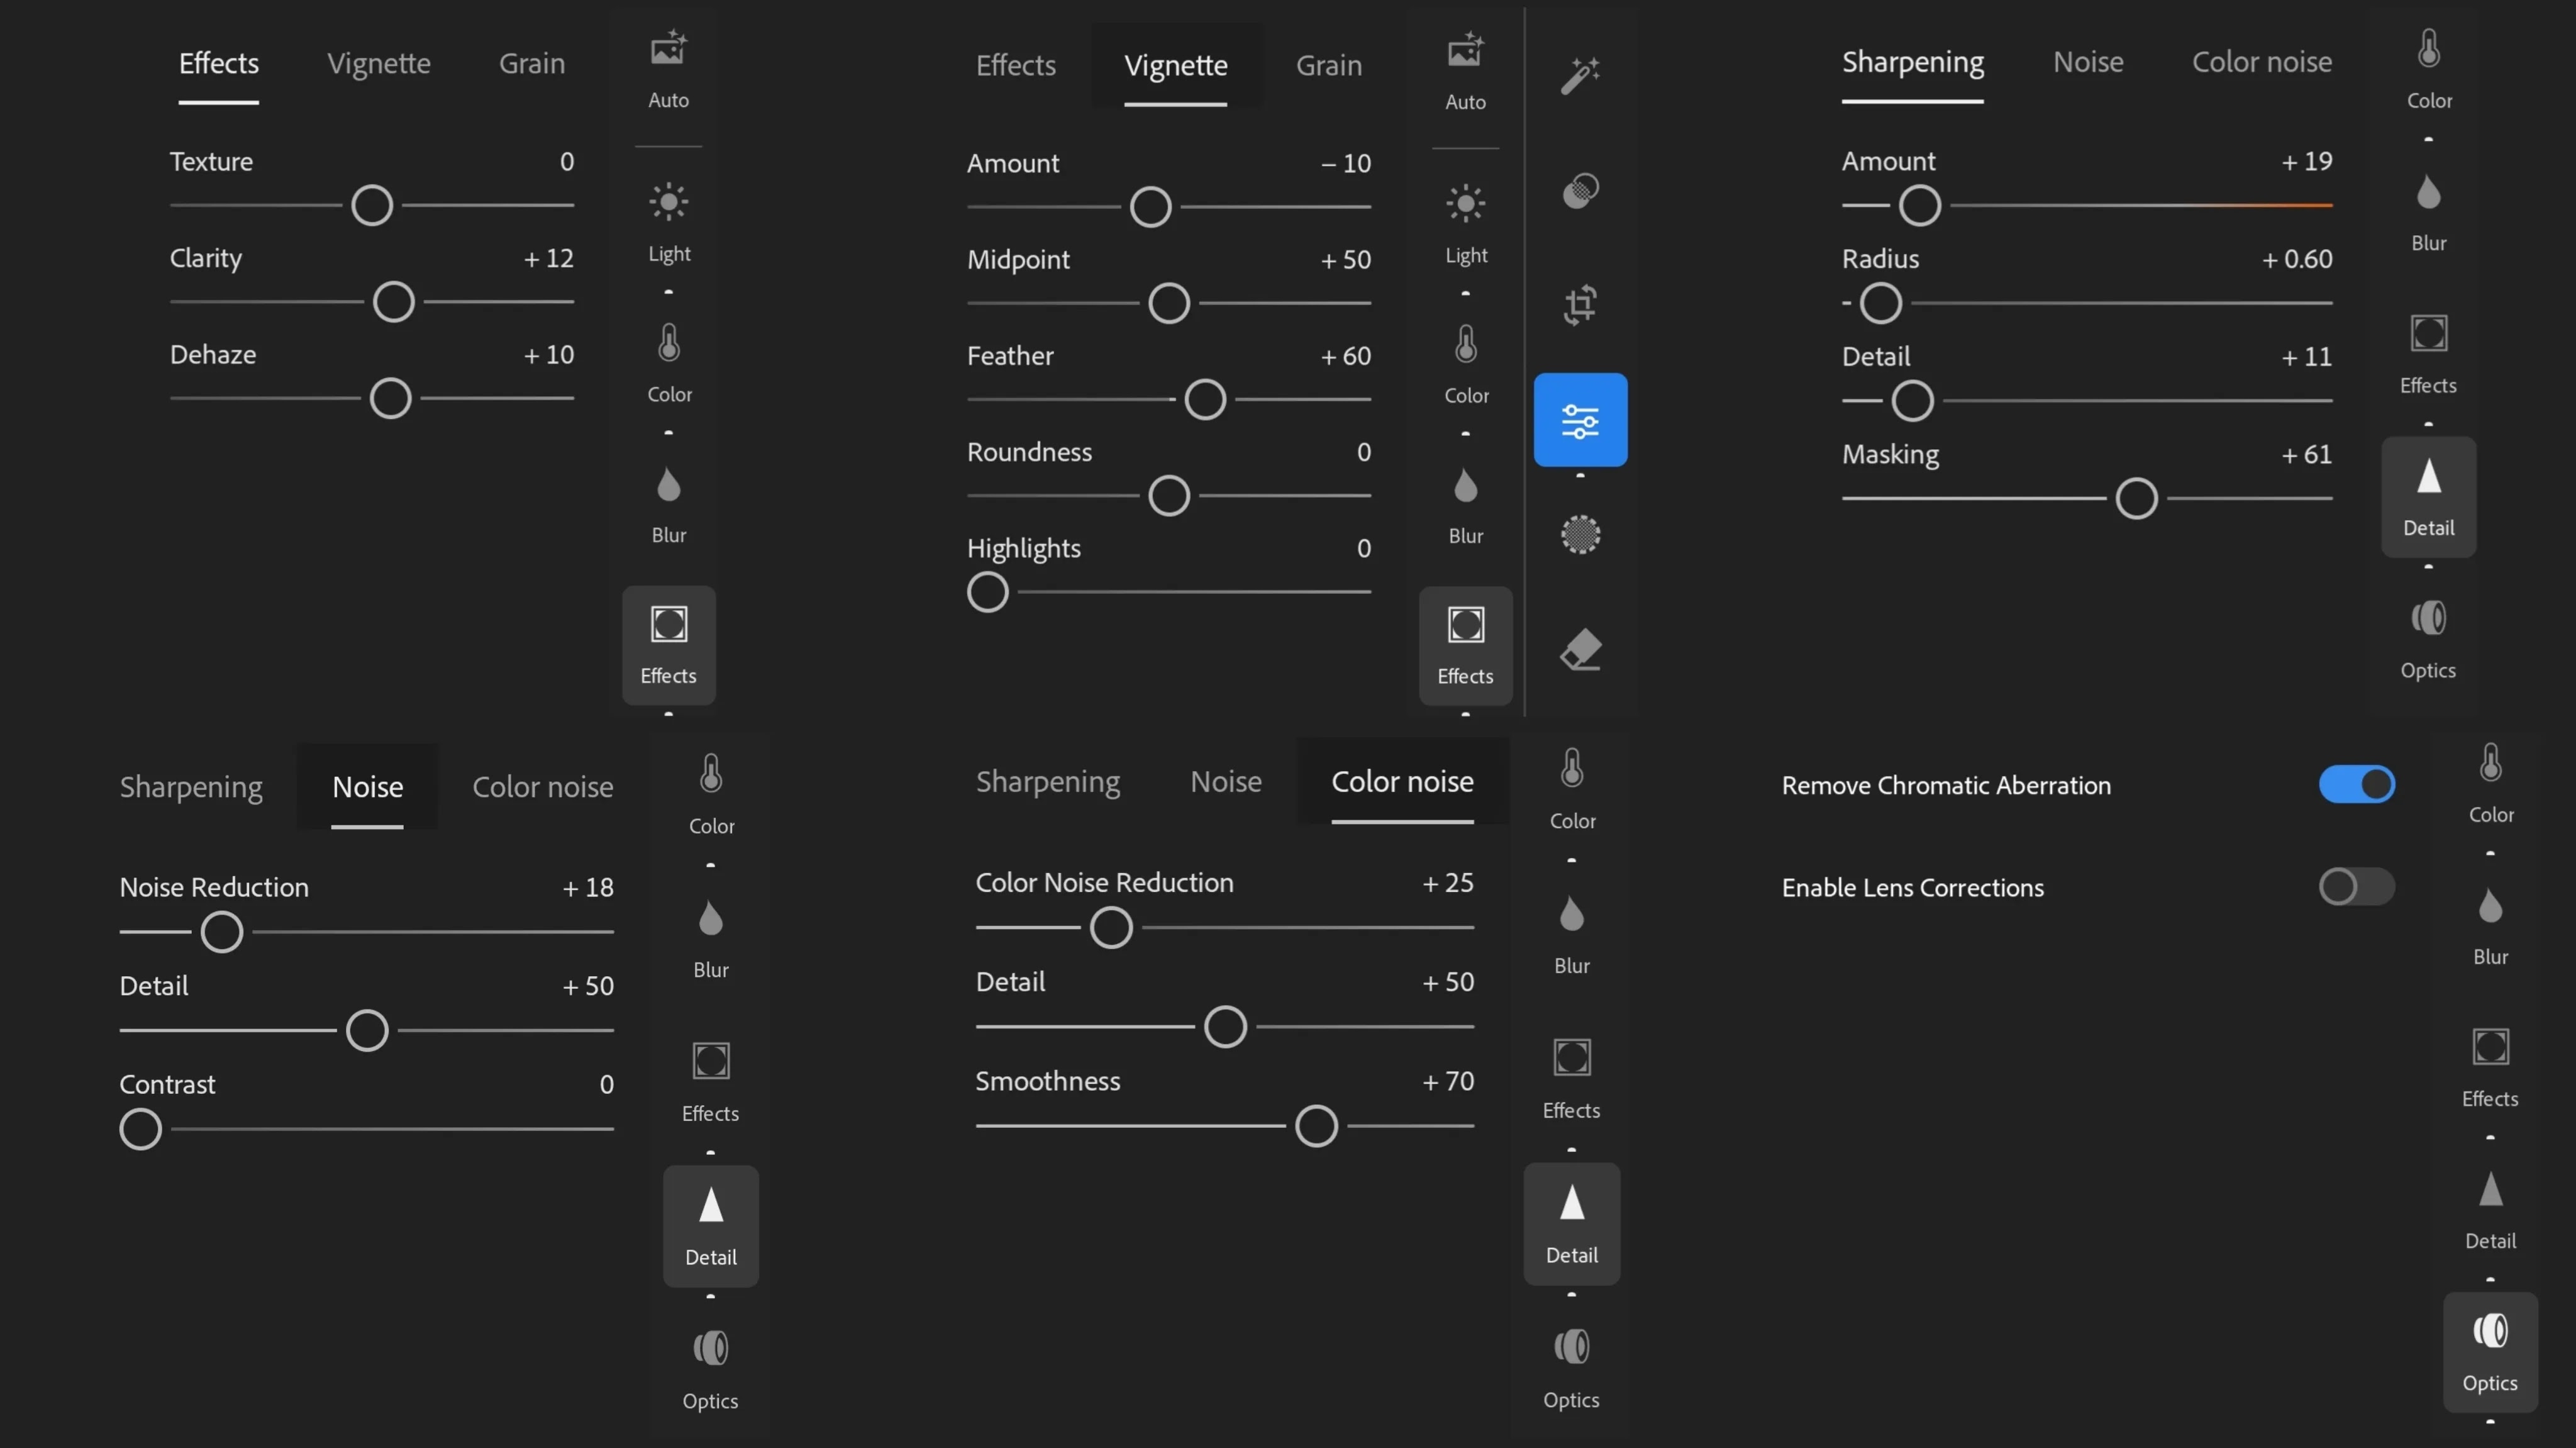Click the Texture slider handle
2576x1448 pixels.
[372, 205]
